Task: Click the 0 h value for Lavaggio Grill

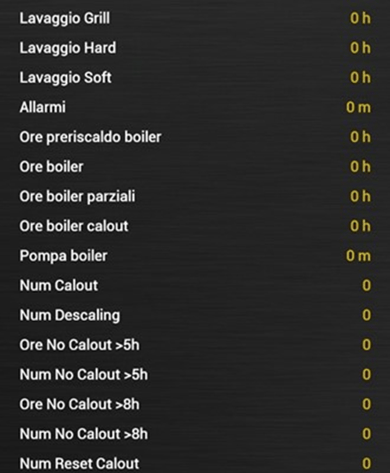Action: (360, 18)
